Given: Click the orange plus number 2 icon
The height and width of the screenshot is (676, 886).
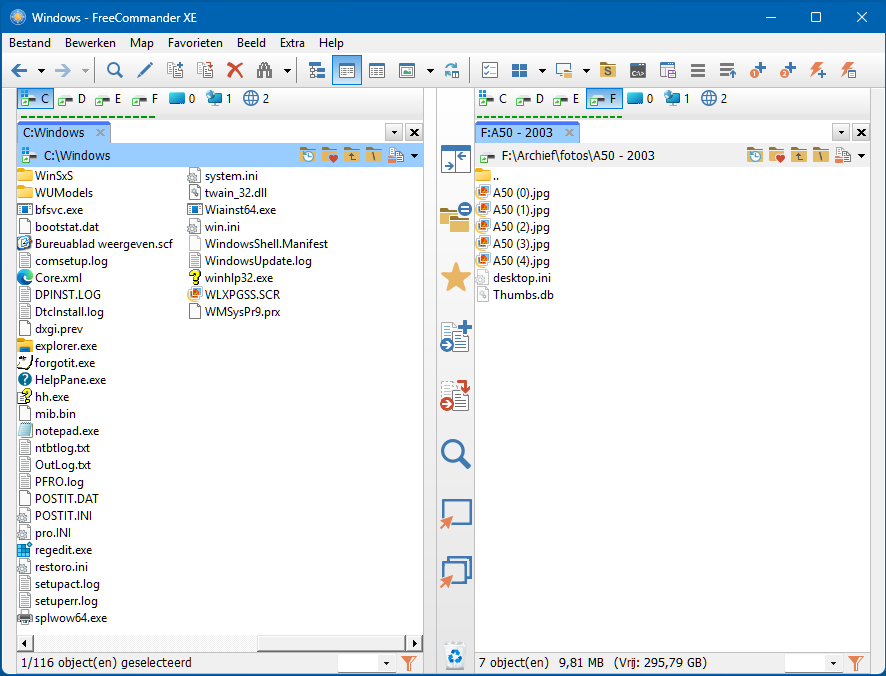Looking at the screenshot, I should click(788, 71).
